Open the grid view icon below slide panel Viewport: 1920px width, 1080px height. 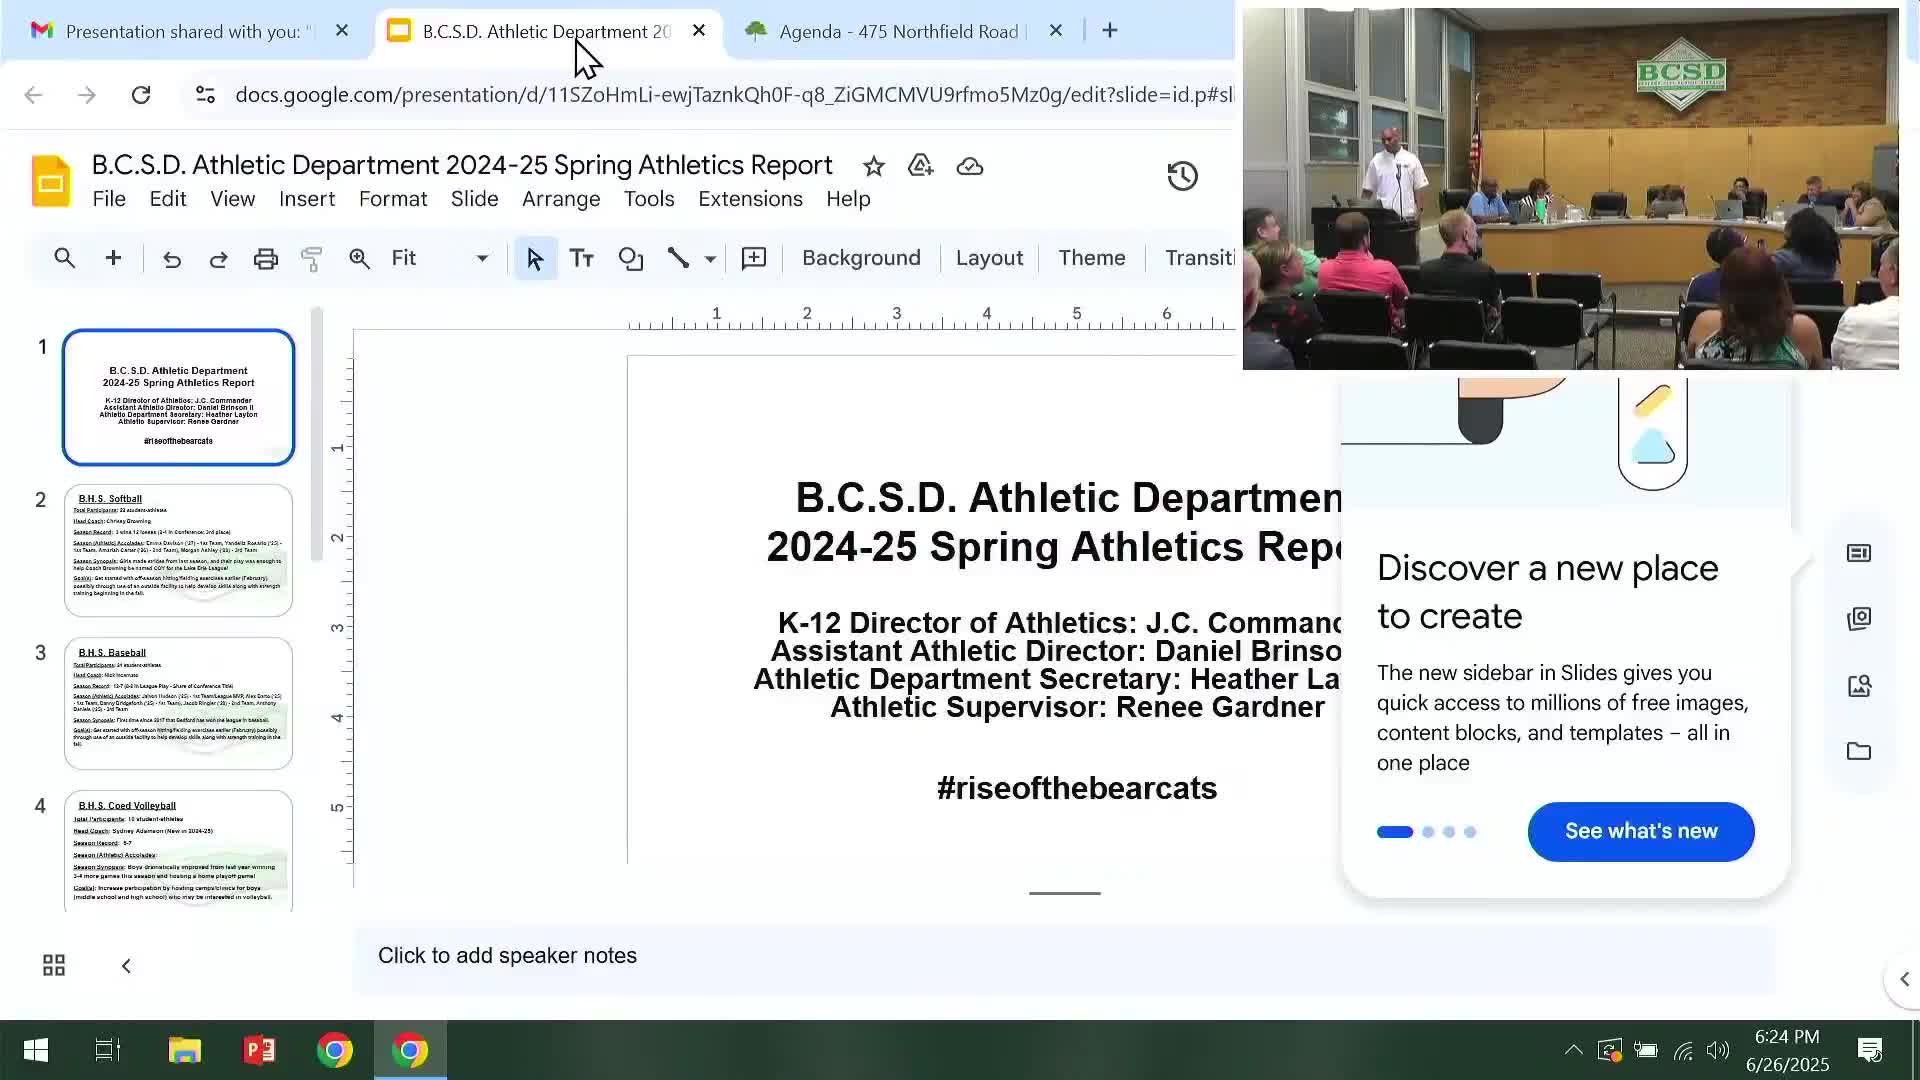(52, 965)
